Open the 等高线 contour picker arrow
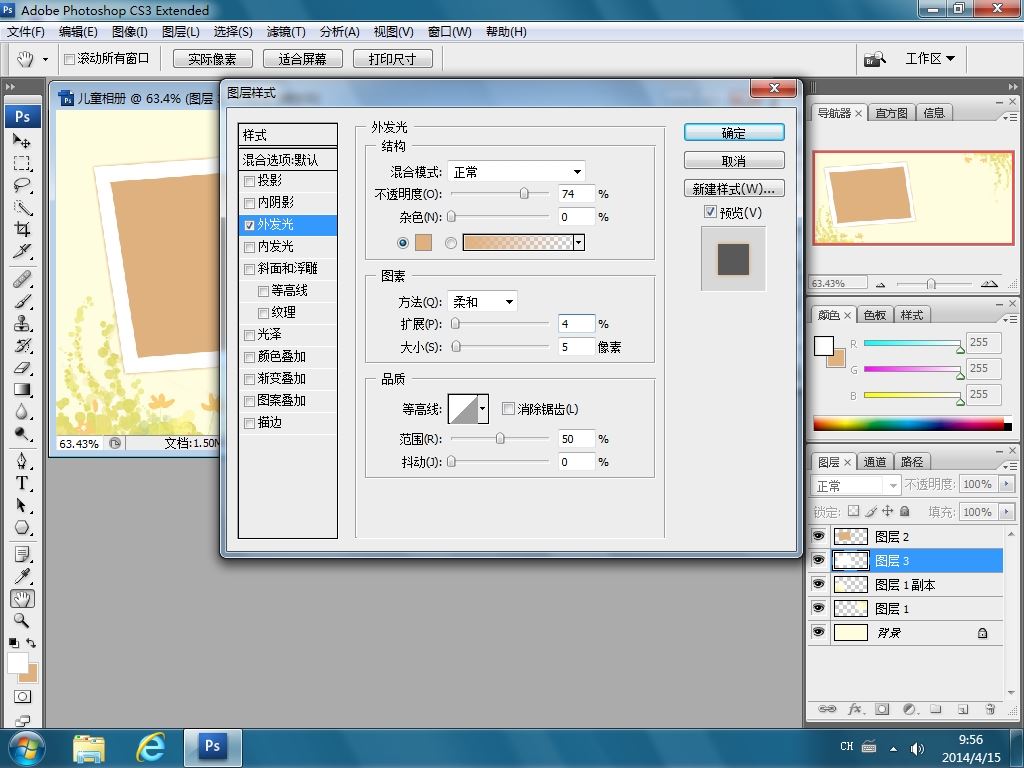The width and height of the screenshot is (1024, 768). 483,409
